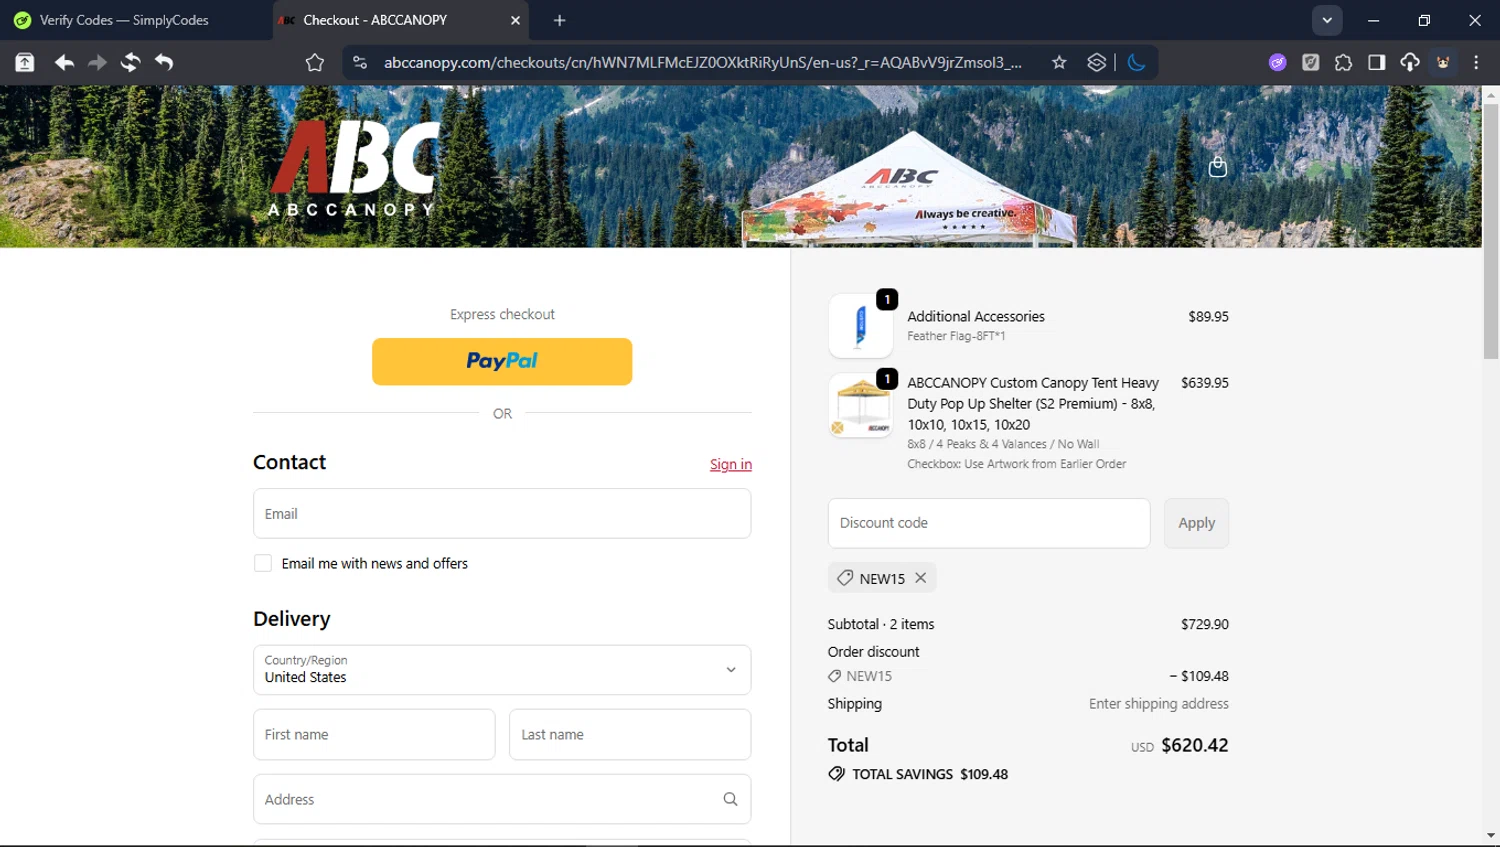Click the Last name field
The height and width of the screenshot is (847, 1500).
pos(630,734)
